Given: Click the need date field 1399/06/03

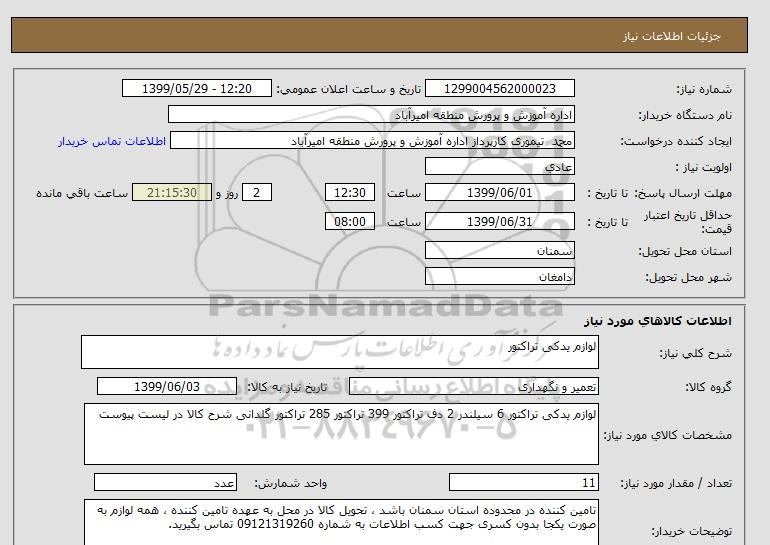Looking at the screenshot, I should tap(167, 386).
